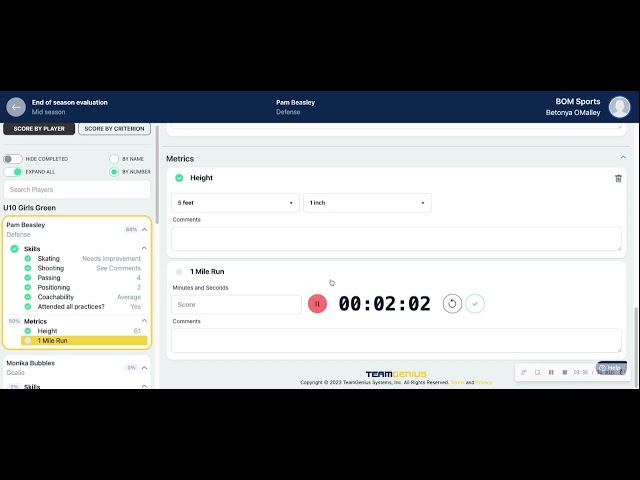Screen dimensions: 640x480
Task: Select the Height item in sidebar
Action: click(x=47, y=331)
